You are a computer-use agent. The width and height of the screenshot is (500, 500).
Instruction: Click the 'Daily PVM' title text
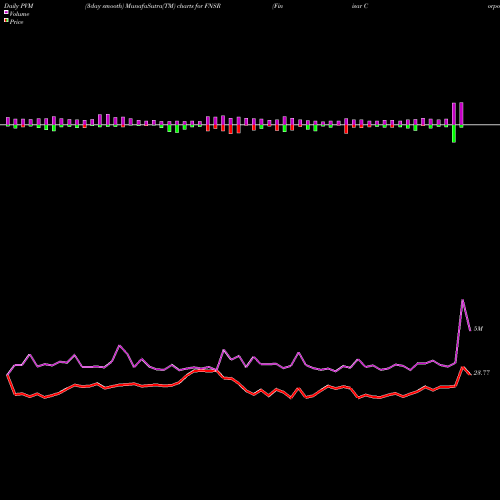(19, 6)
